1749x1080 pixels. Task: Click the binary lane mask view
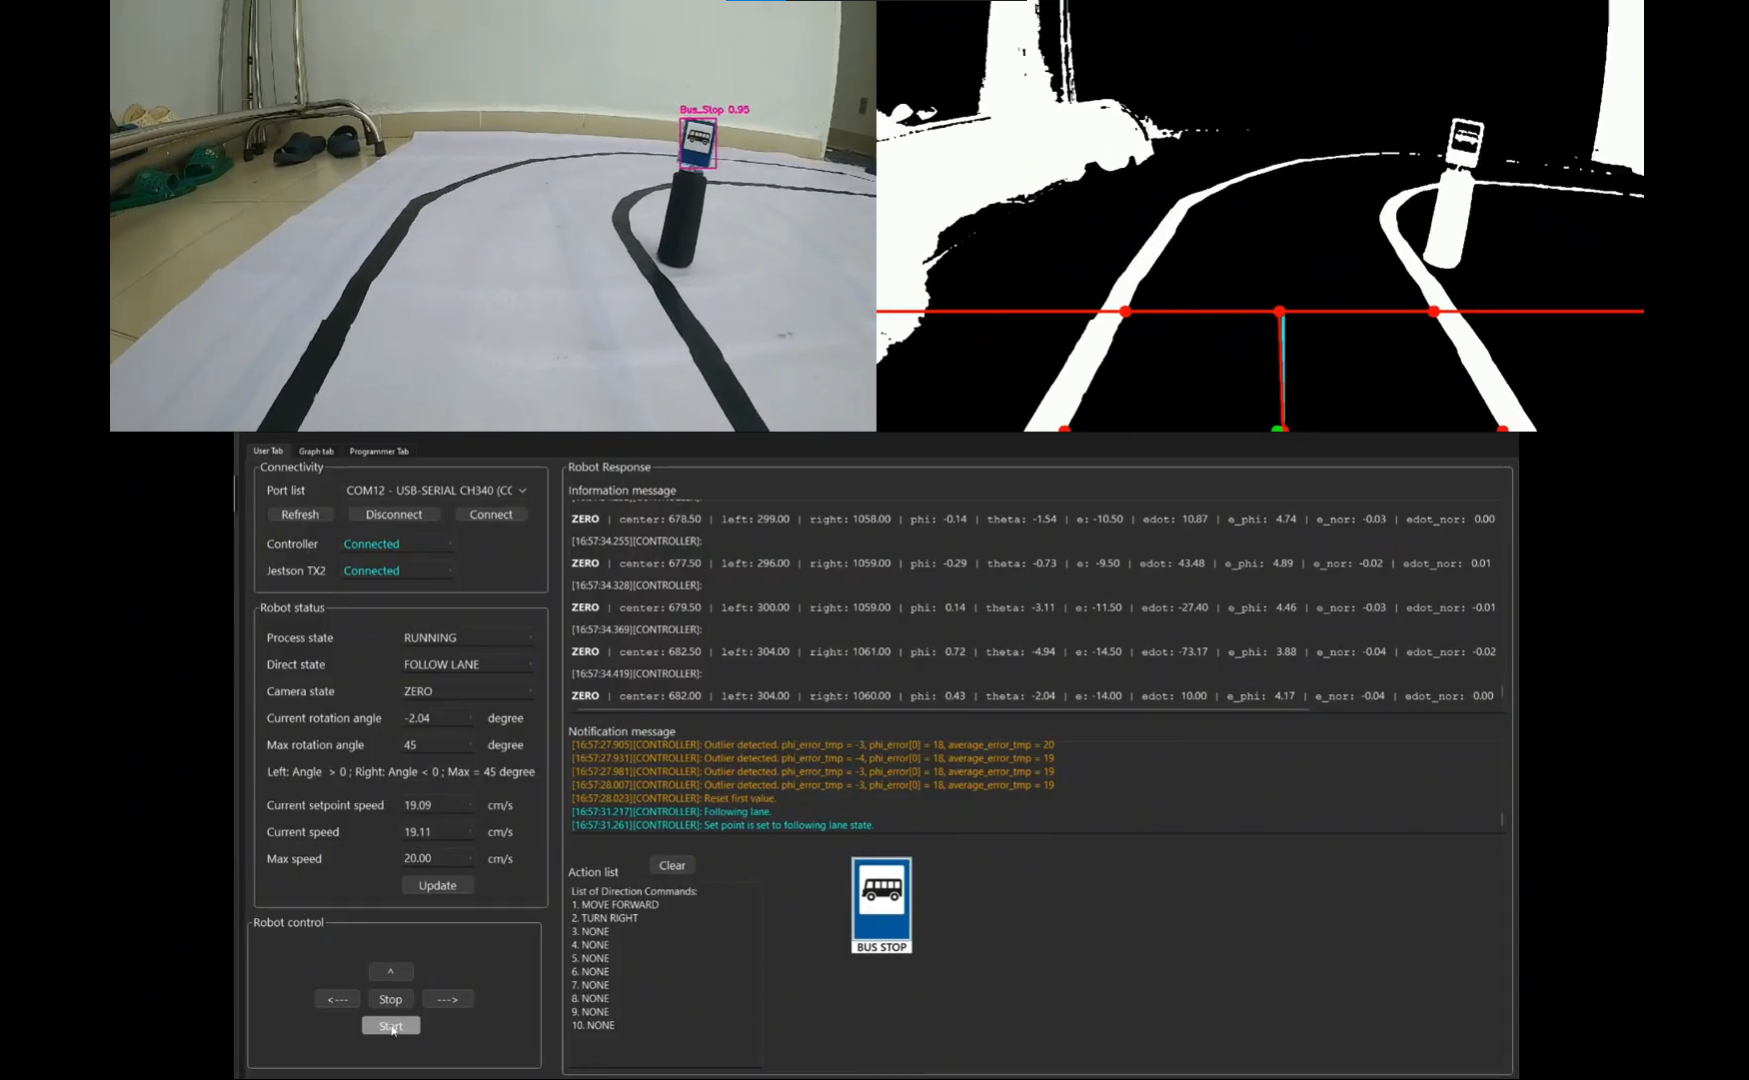(x=1260, y=216)
